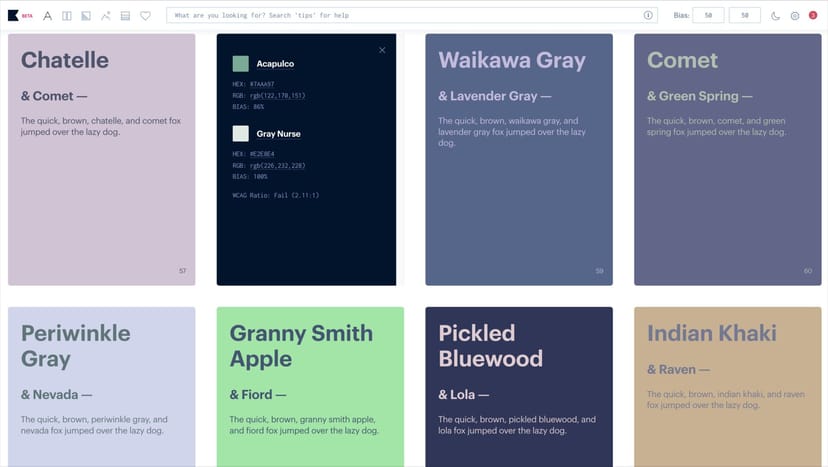Toggle dark mode with moon icon
Viewport: 828px width, 467px height.
pos(775,16)
